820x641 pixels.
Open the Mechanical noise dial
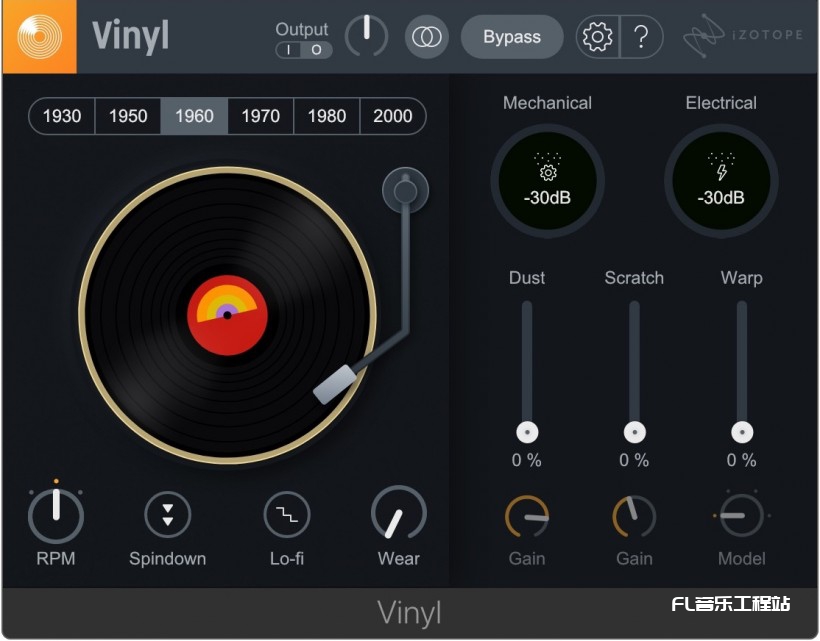(547, 182)
